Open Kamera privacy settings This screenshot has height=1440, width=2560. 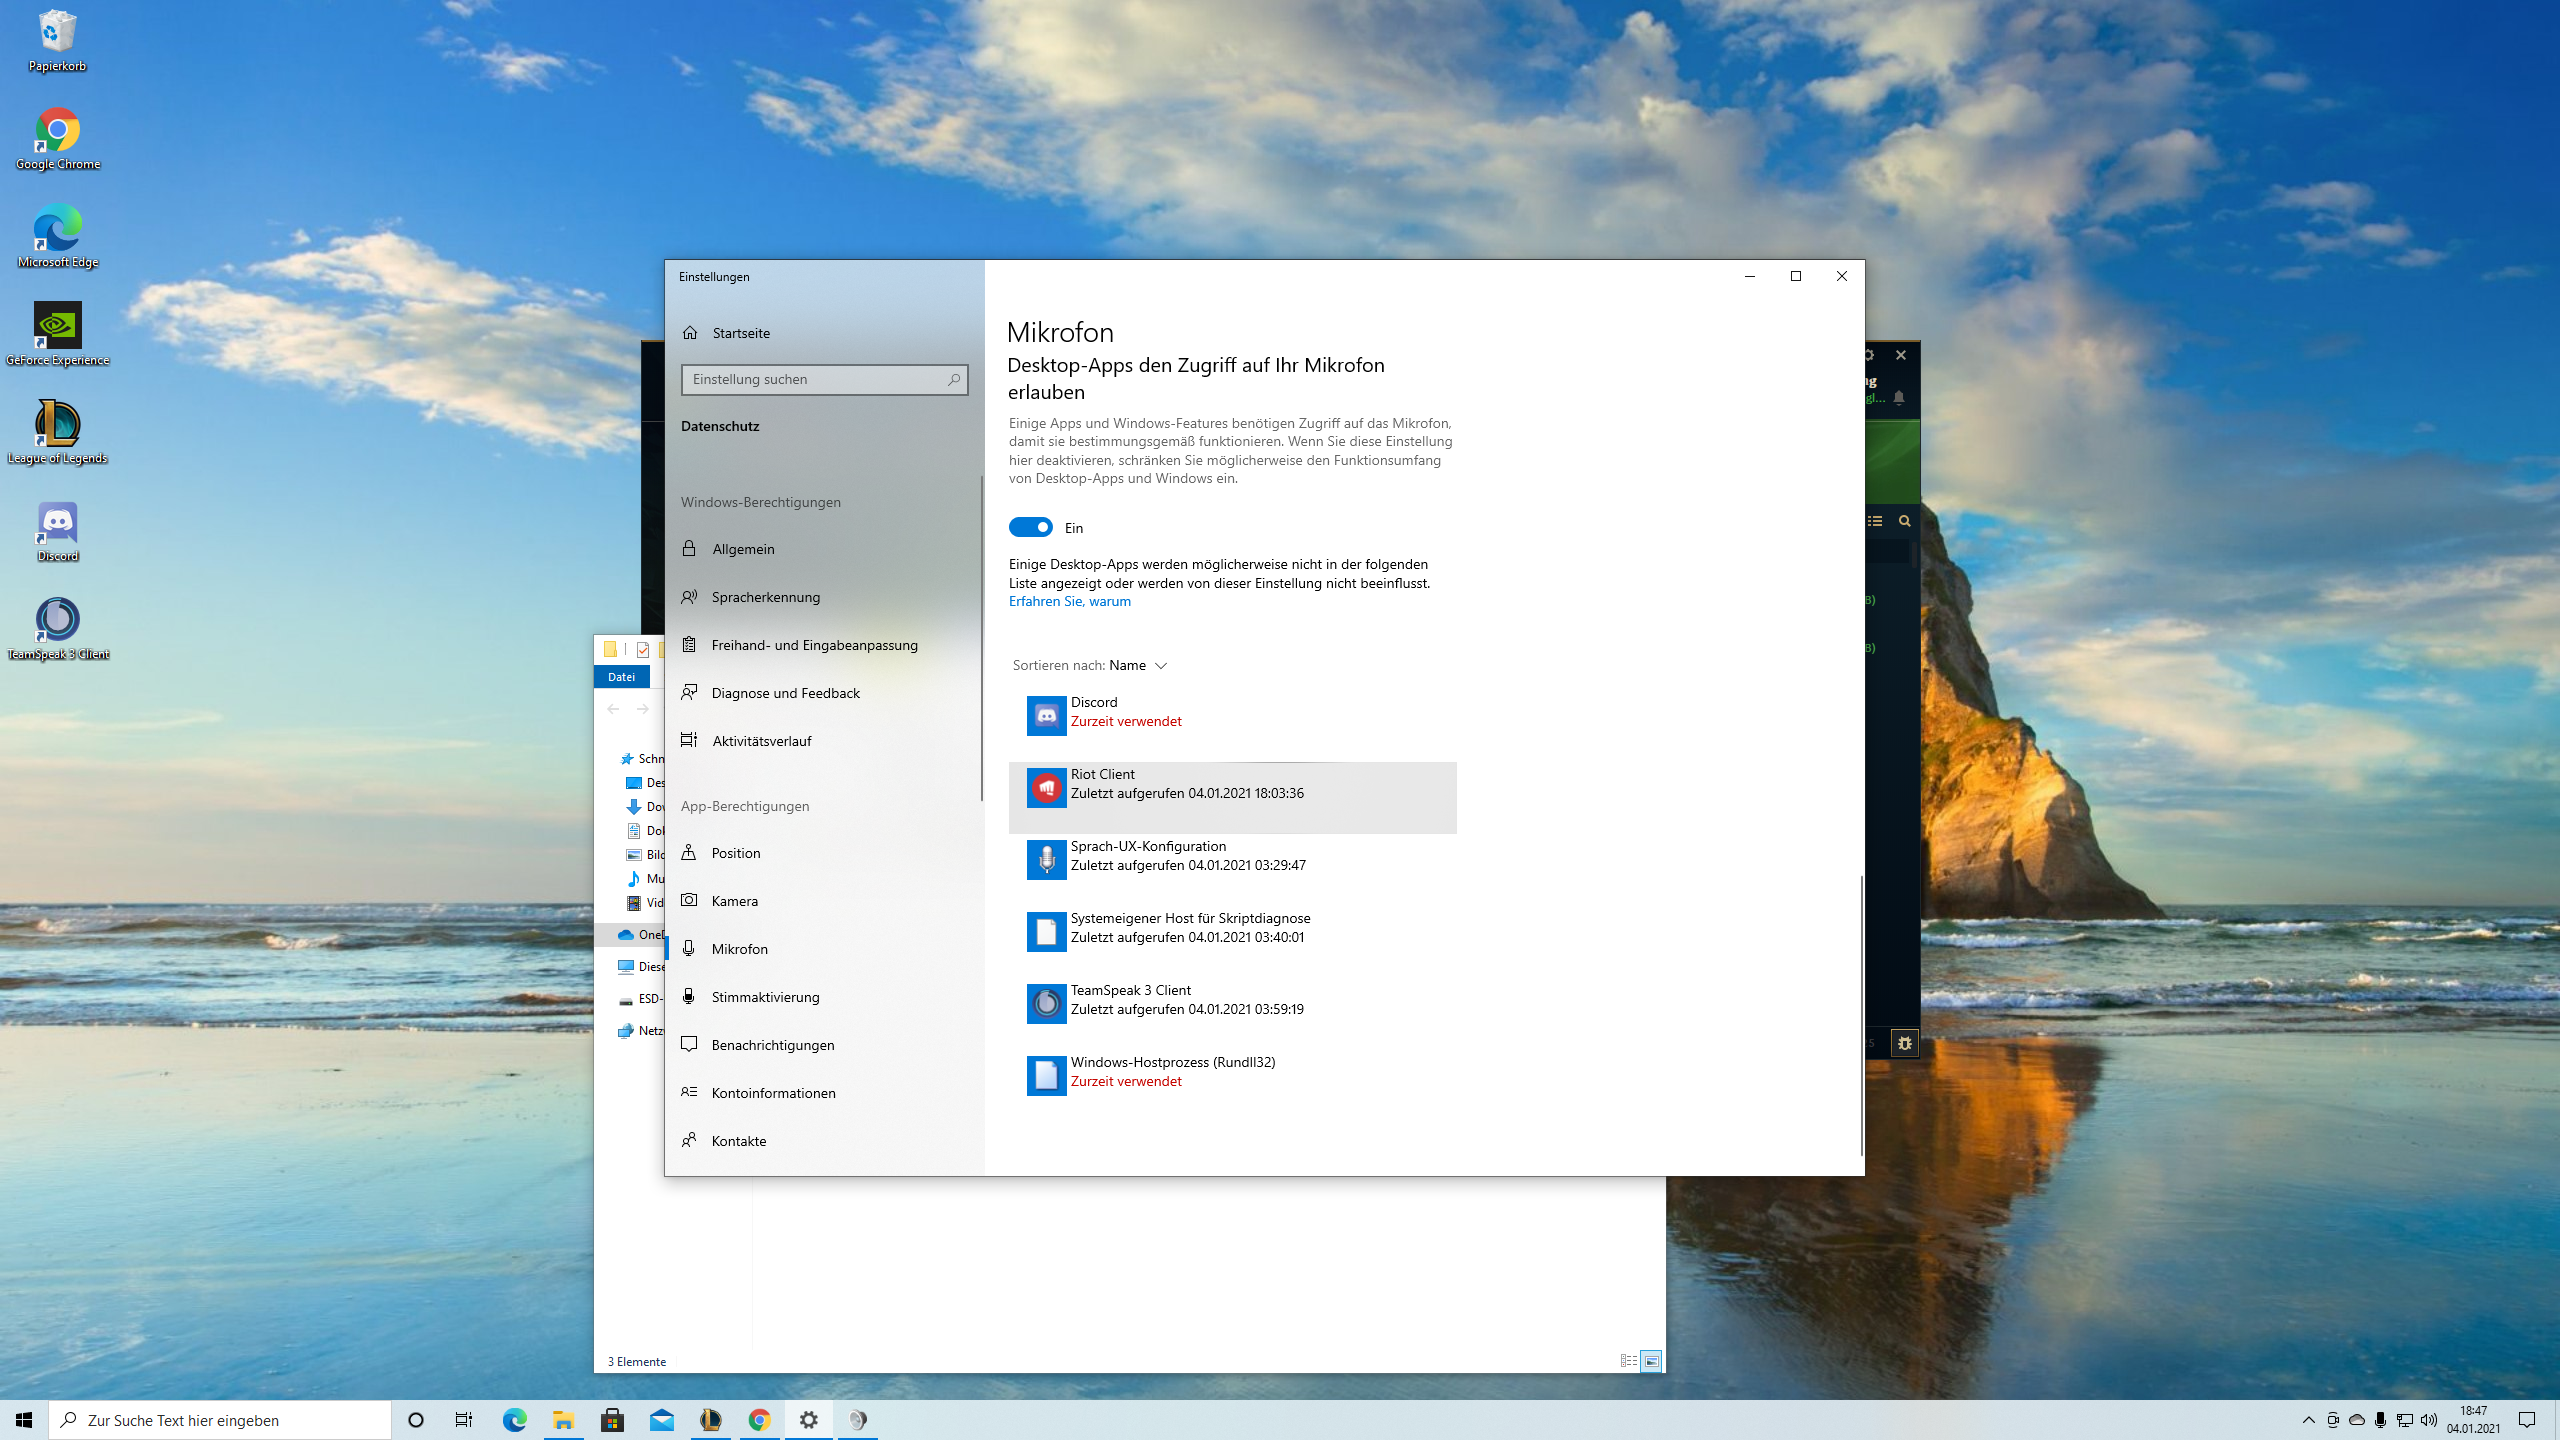(734, 901)
